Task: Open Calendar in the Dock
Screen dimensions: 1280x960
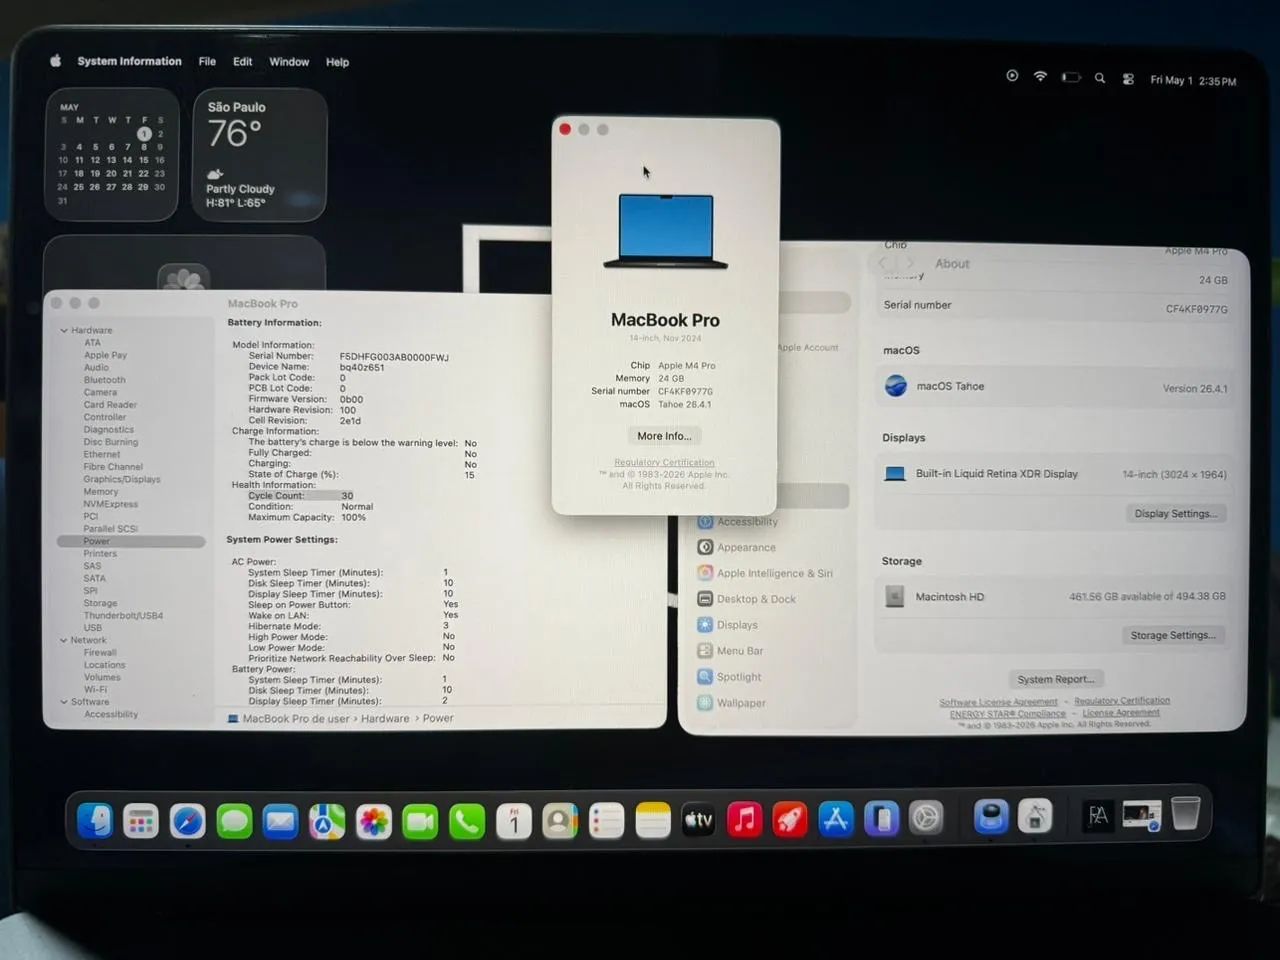Action: [514, 821]
